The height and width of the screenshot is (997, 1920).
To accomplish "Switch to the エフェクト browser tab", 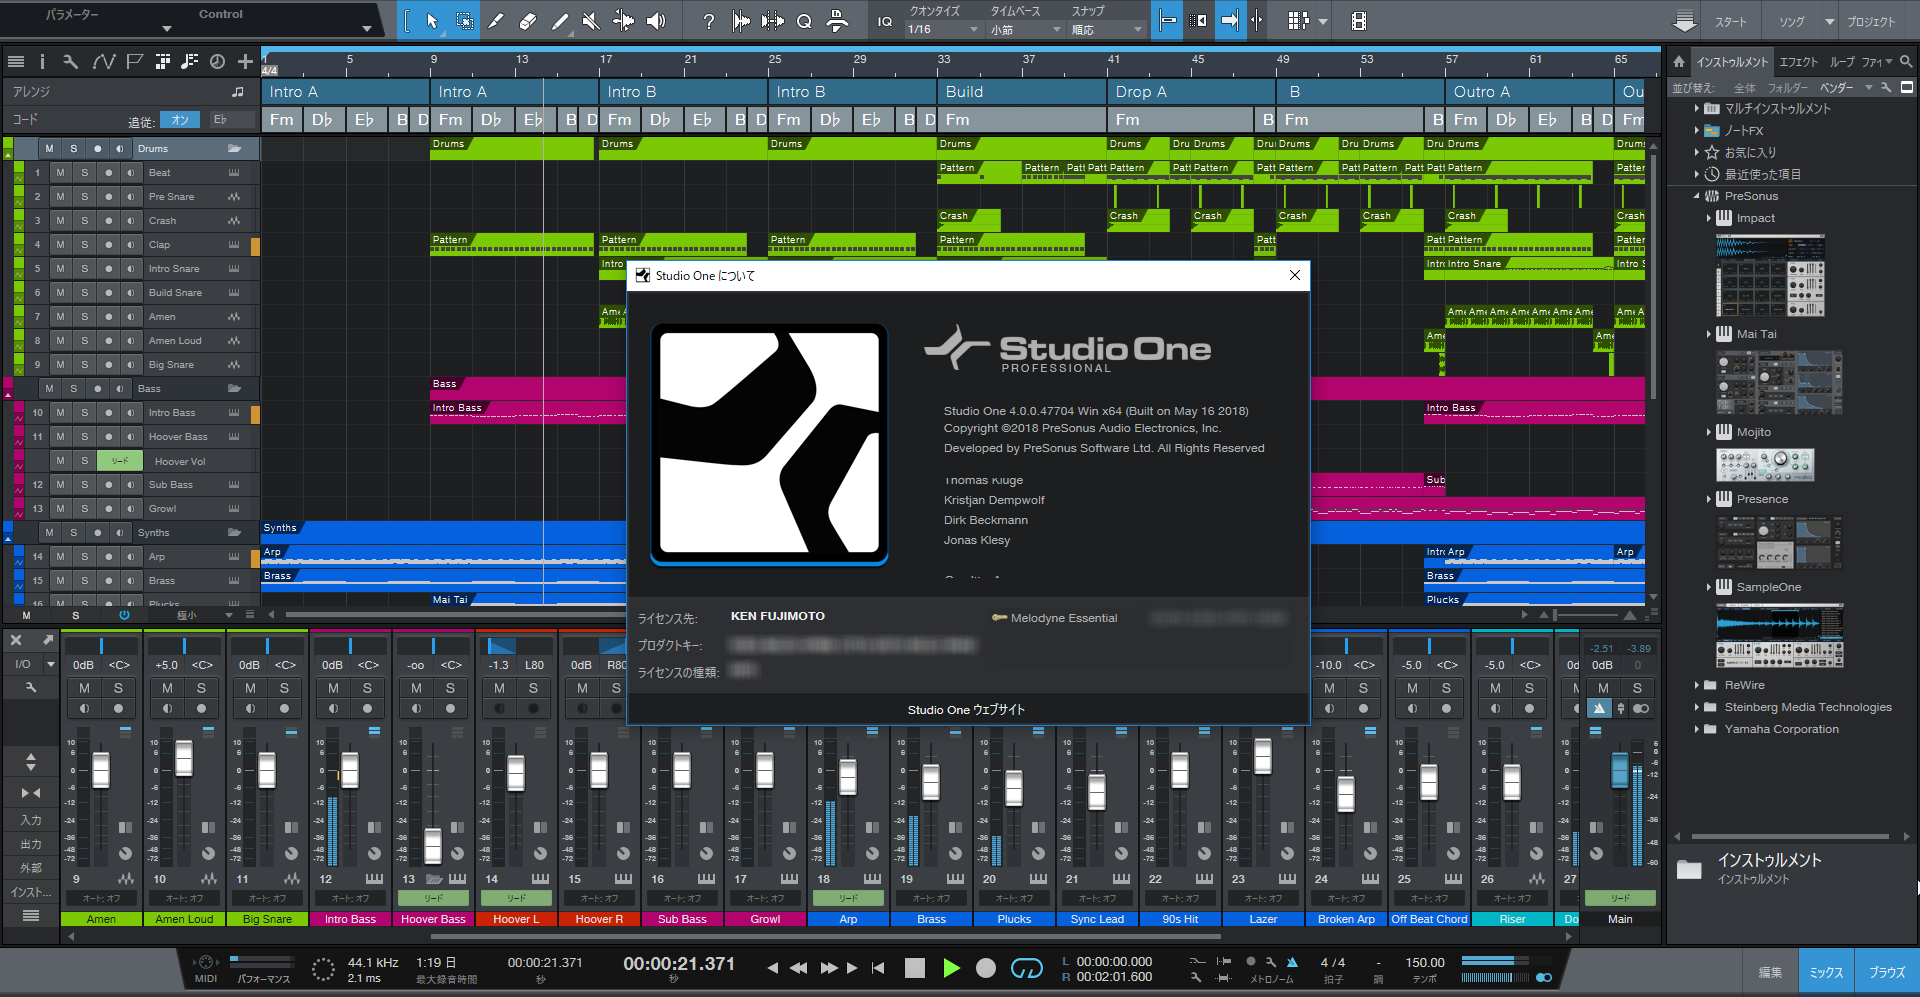I will coord(1798,62).
